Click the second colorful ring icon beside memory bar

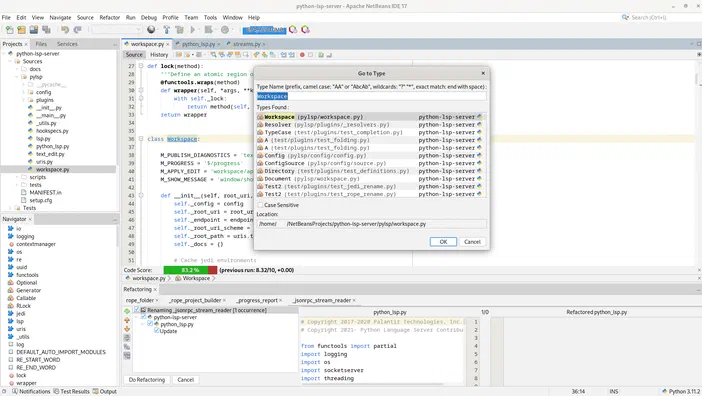coord(306,30)
